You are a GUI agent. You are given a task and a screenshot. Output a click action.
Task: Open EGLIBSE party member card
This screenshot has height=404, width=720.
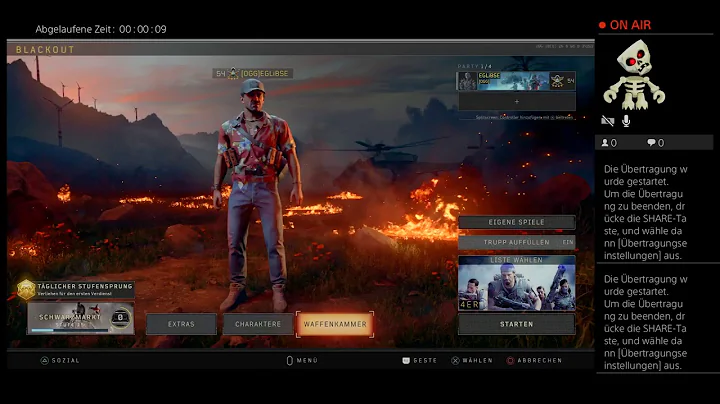pyautogui.click(x=517, y=81)
